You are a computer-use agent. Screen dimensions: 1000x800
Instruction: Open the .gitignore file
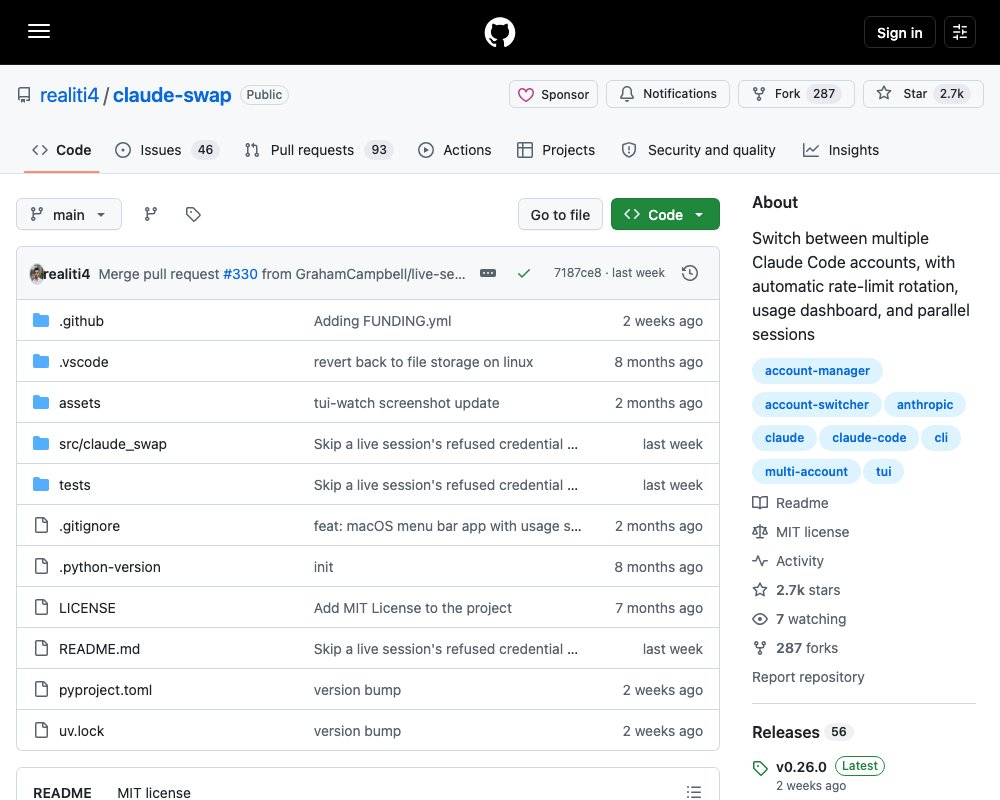click(x=89, y=526)
